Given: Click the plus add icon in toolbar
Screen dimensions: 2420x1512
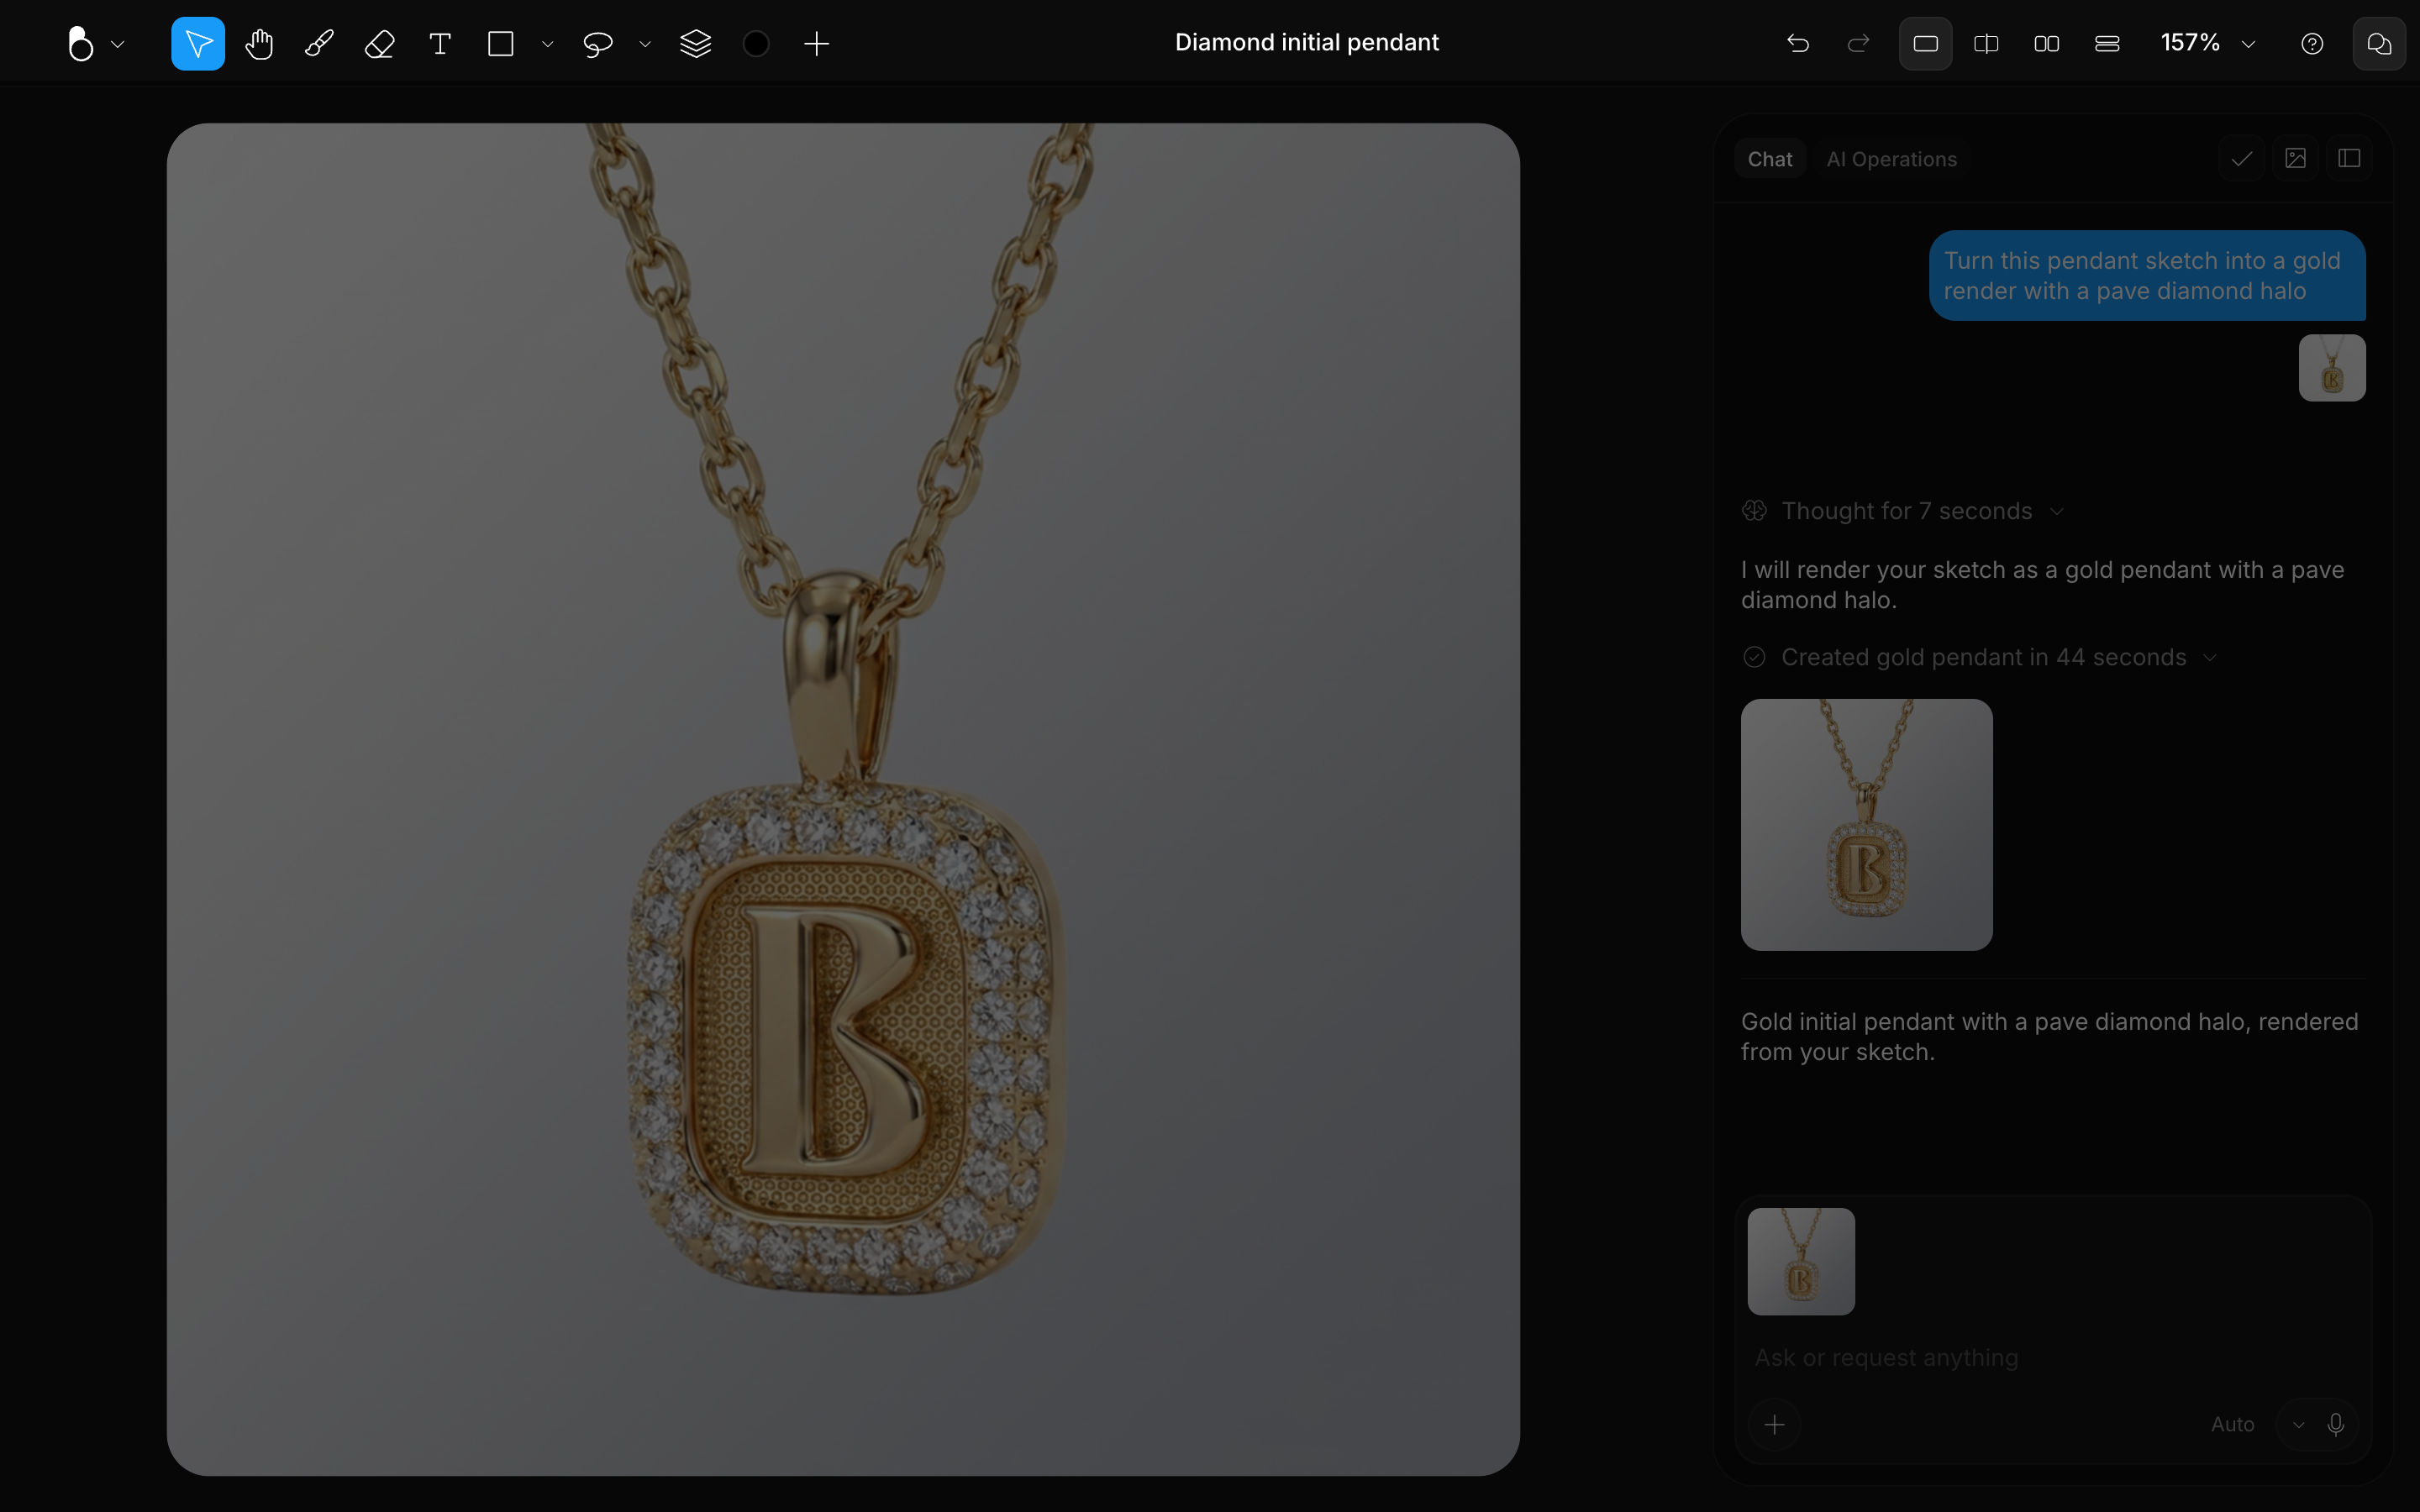Looking at the screenshot, I should (817, 43).
